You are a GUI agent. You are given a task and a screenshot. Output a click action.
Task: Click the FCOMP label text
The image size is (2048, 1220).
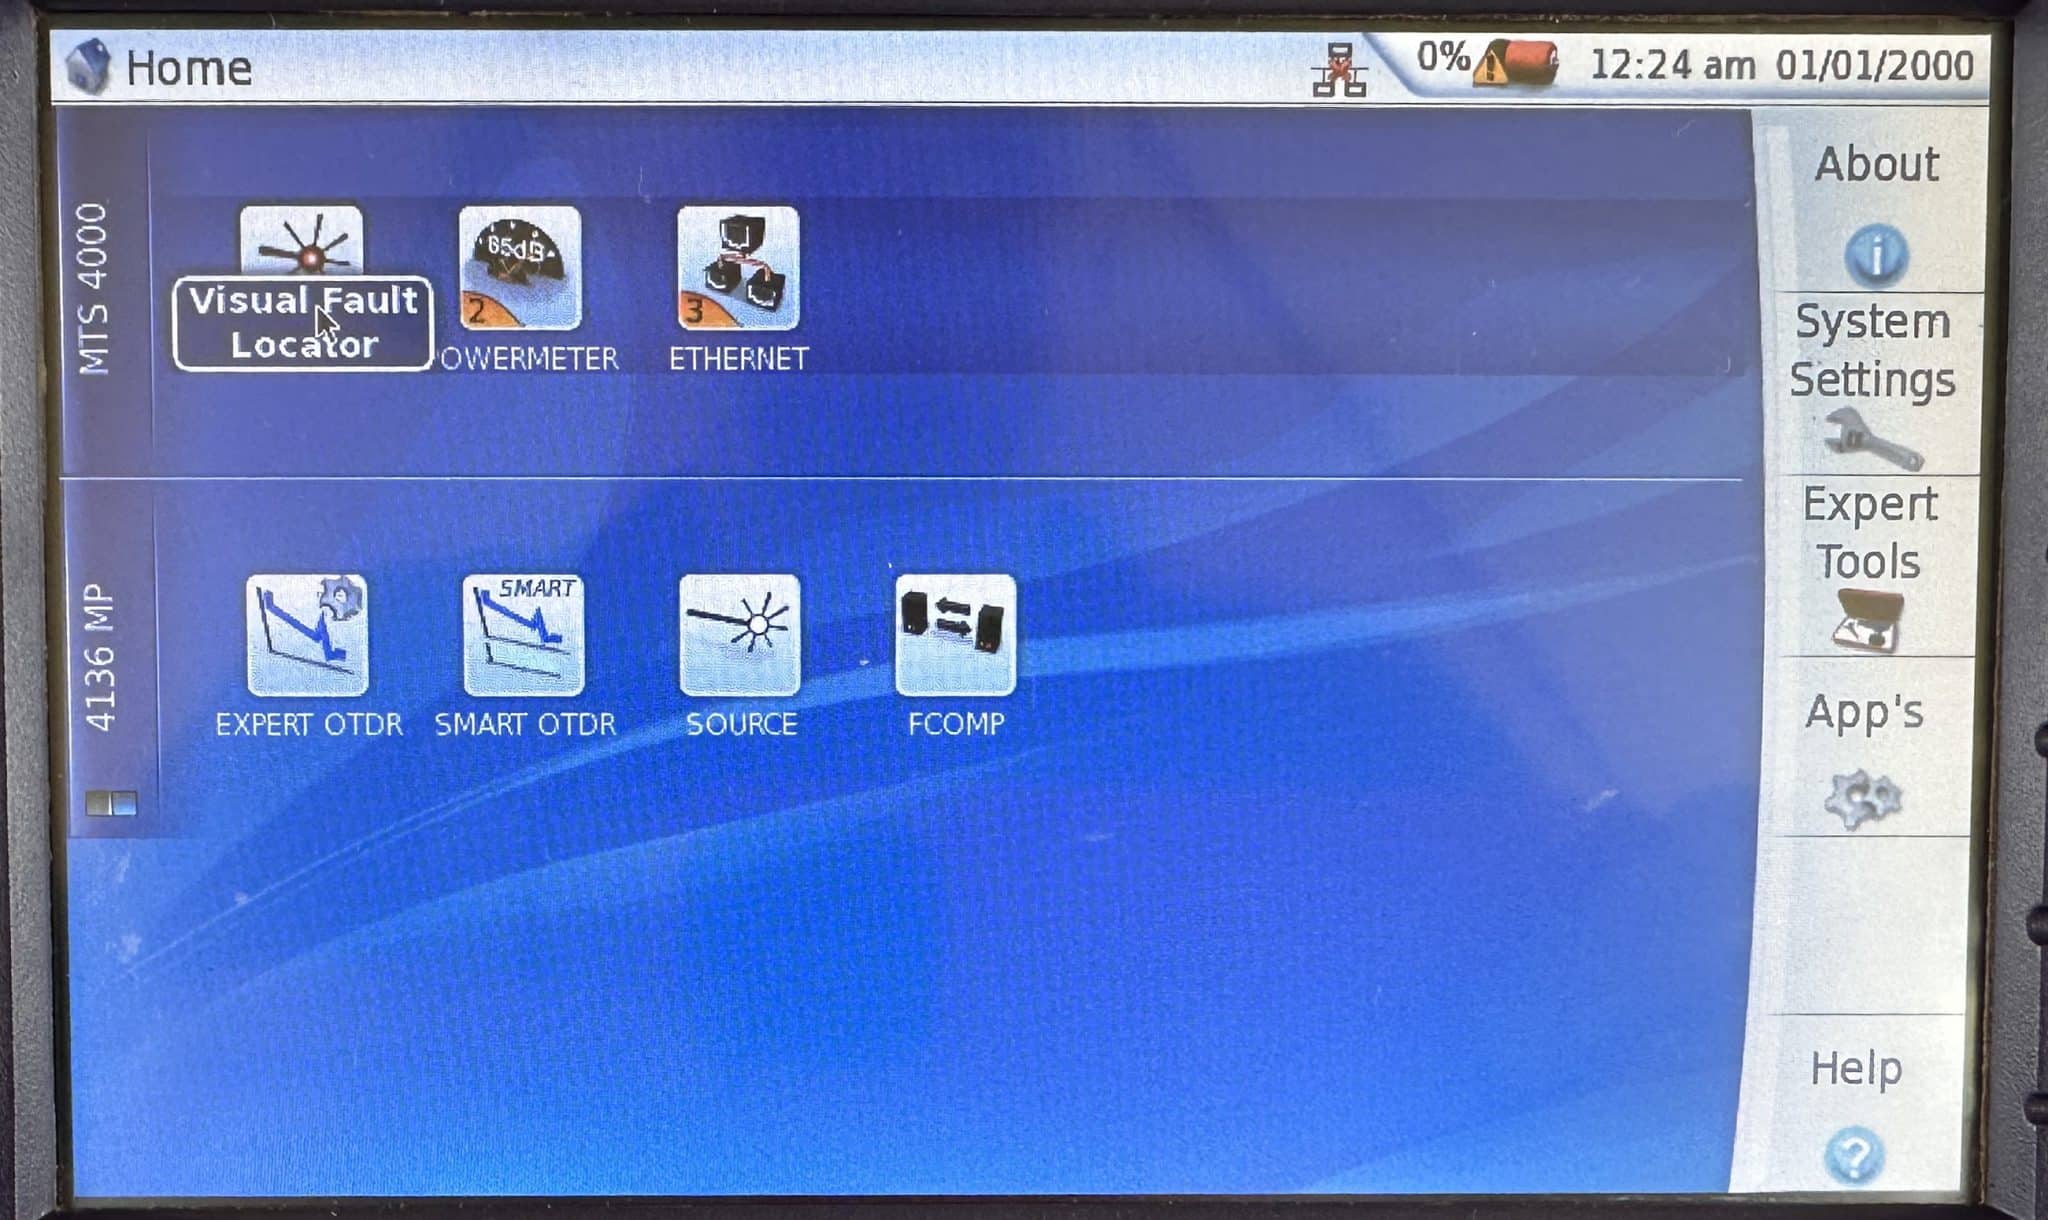956,723
